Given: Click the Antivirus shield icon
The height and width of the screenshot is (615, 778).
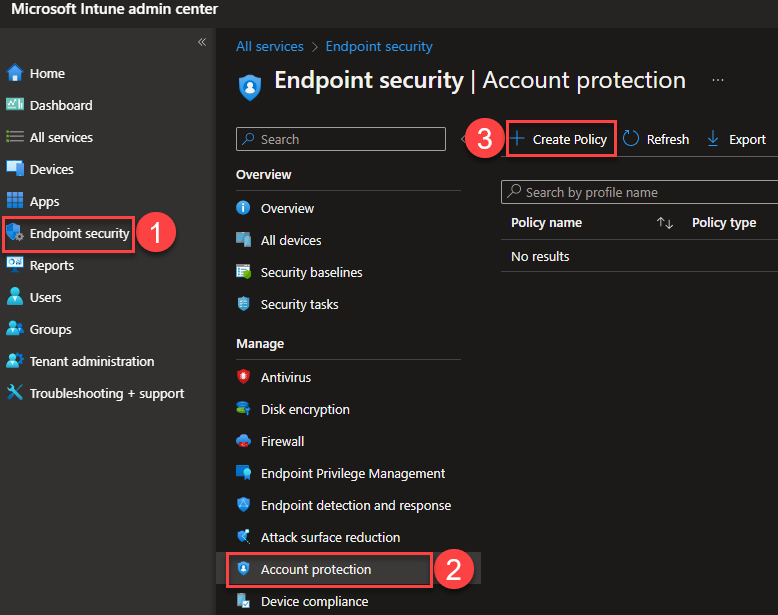Looking at the screenshot, I should tap(243, 377).
